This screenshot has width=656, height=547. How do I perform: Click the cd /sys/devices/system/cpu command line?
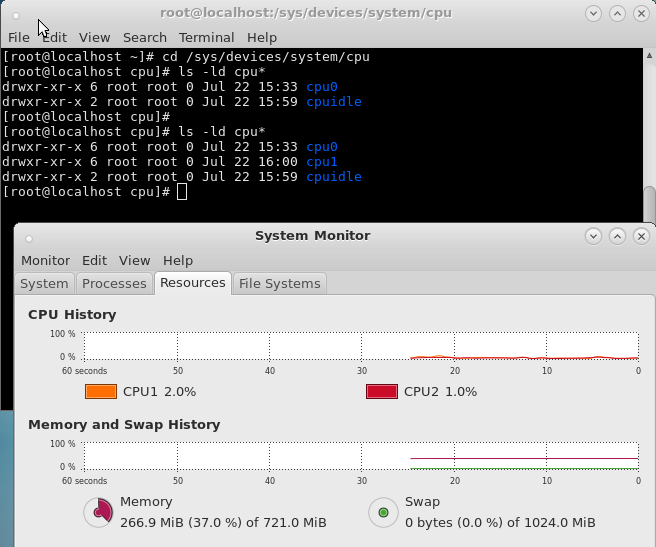click(x=266, y=57)
